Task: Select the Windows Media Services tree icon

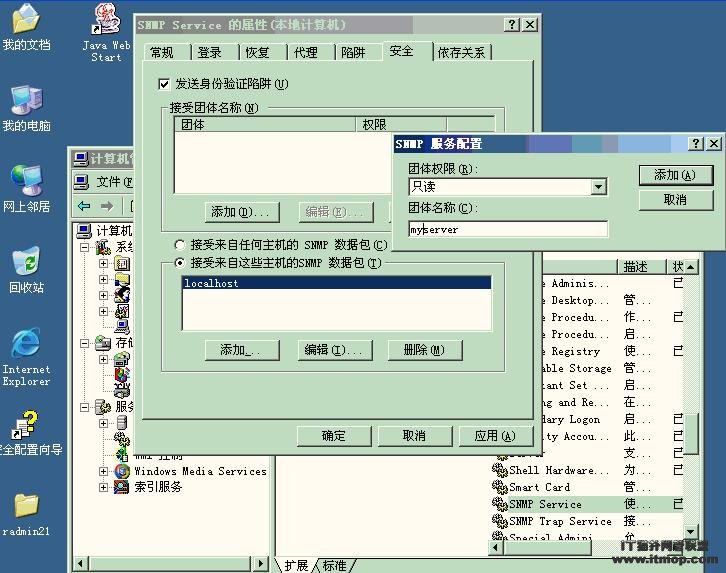Action: [x=122, y=471]
